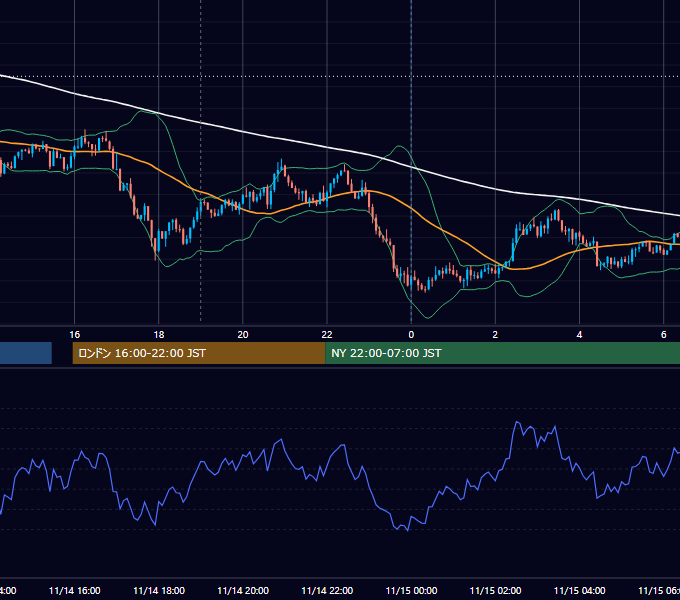Click the 11/14 16:00 date label

75,591
